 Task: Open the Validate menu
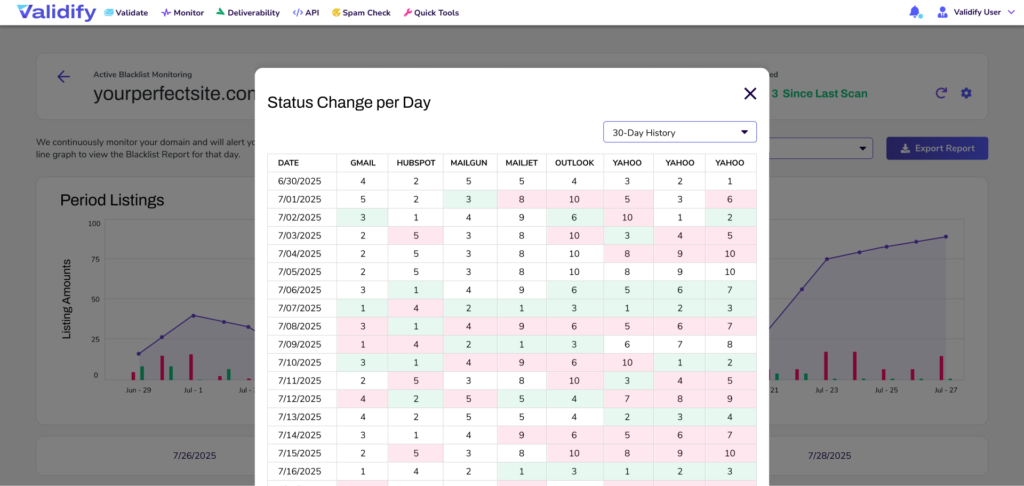126,13
